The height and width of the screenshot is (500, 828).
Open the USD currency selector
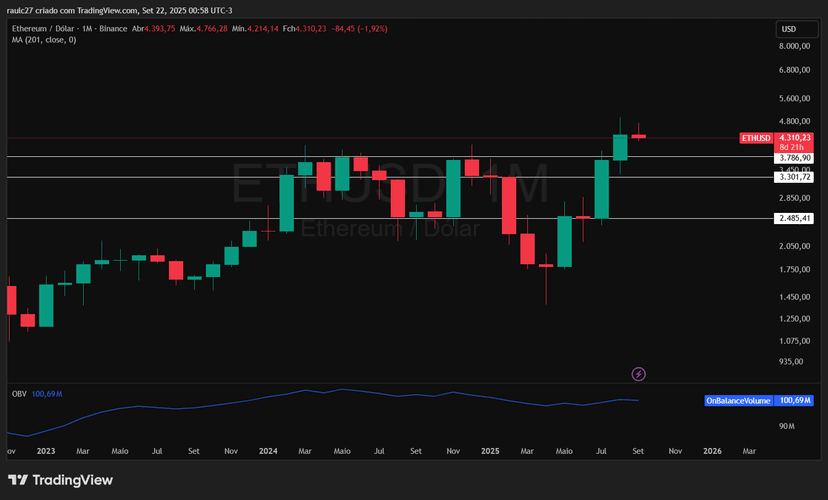pyautogui.click(x=789, y=29)
